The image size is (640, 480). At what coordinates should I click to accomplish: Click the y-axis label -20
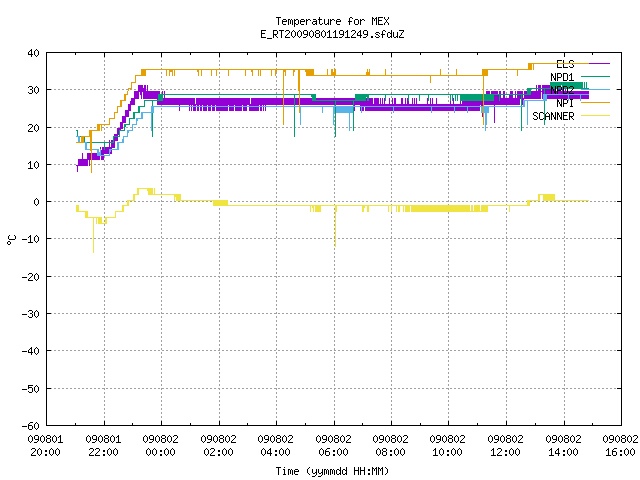(31, 277)
